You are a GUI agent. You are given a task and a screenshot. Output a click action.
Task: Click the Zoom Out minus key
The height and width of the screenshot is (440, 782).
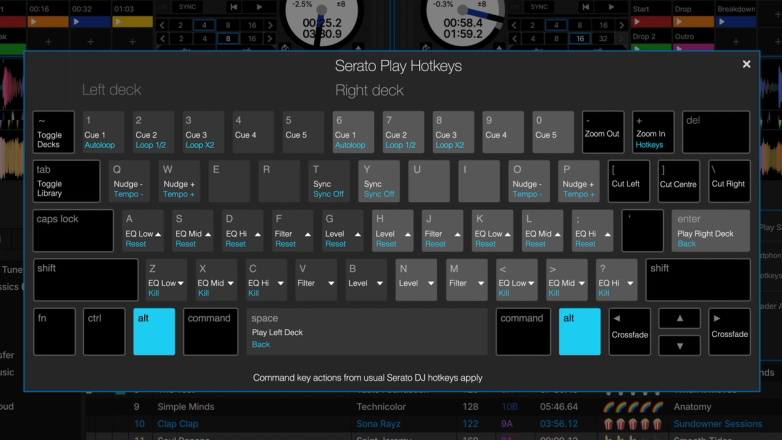pos(603,132)
